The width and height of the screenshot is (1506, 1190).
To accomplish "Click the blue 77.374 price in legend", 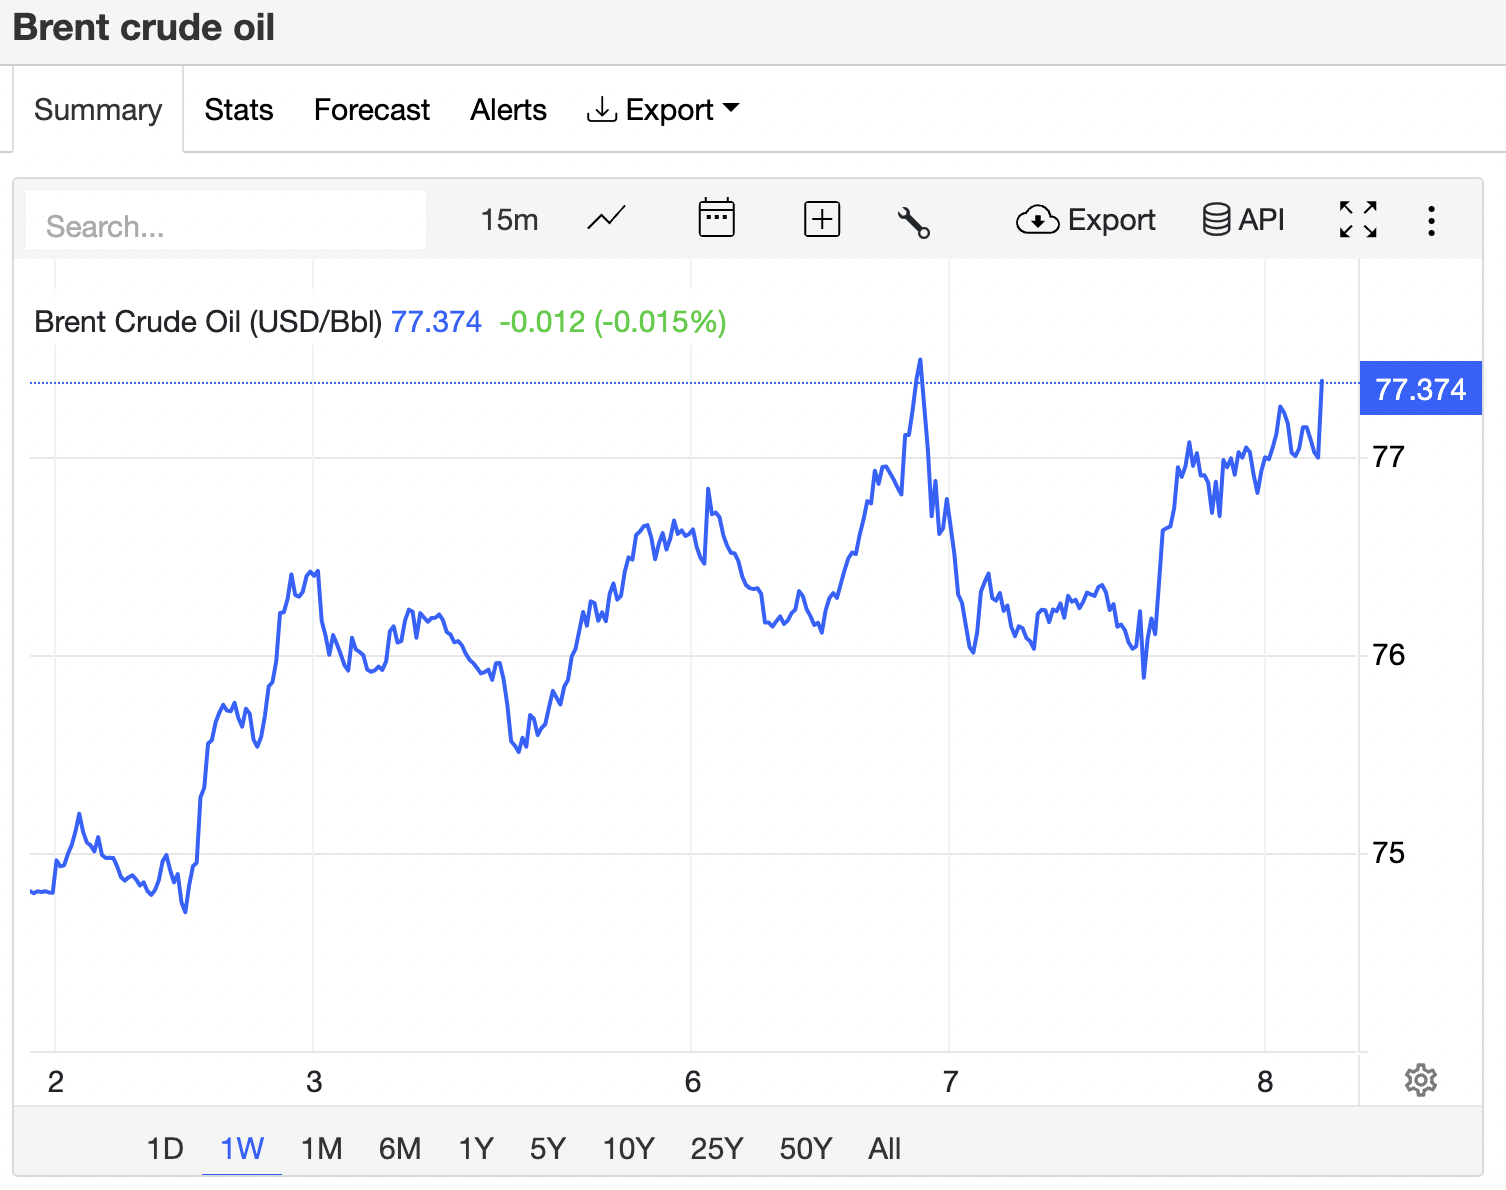I will pyautogui.click(x=436, y=322).
